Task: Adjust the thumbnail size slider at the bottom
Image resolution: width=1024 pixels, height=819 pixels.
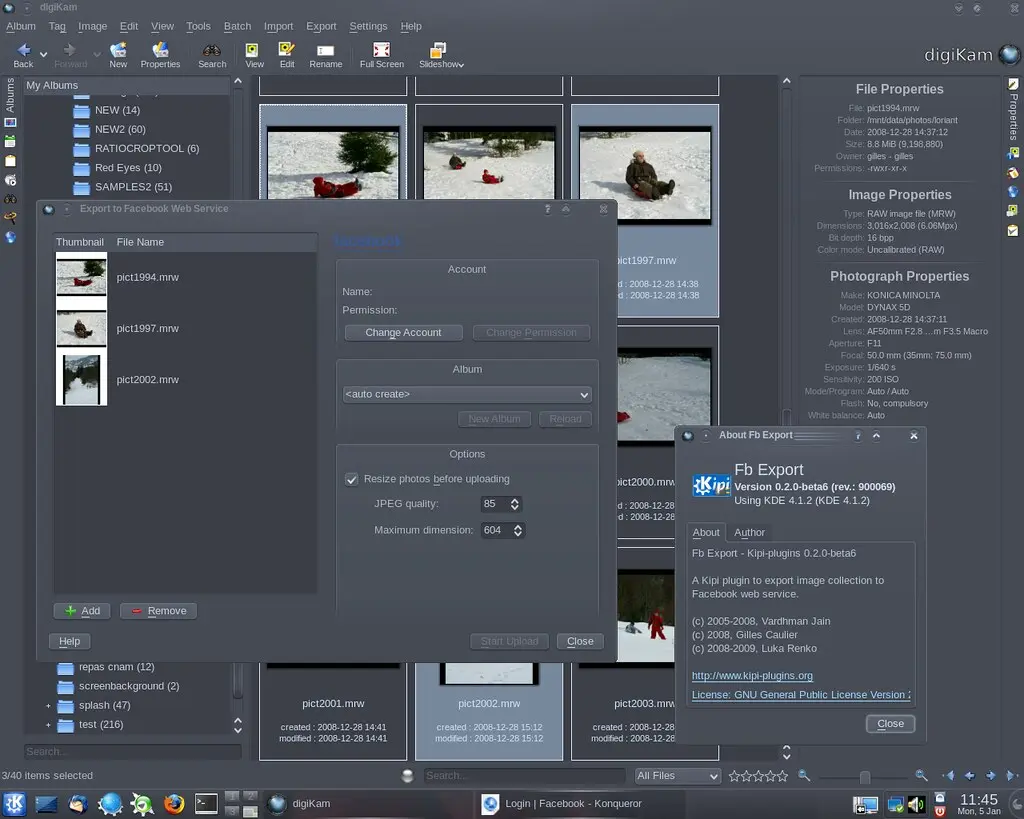Action: pyautogui.click(x=863, y=775)
